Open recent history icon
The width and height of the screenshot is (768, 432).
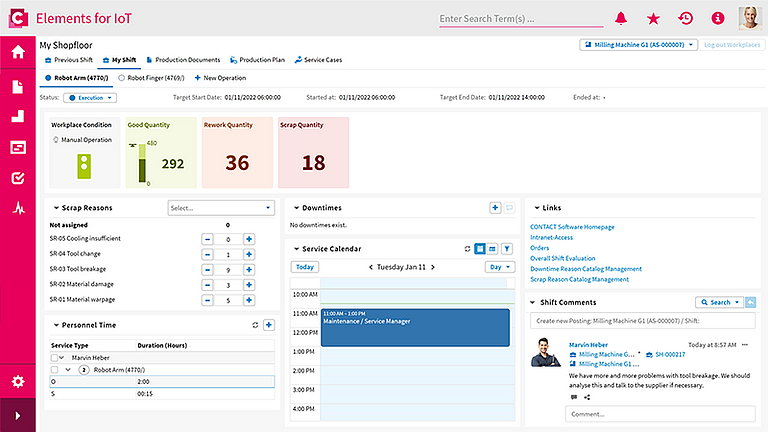(x=685, y=18)
